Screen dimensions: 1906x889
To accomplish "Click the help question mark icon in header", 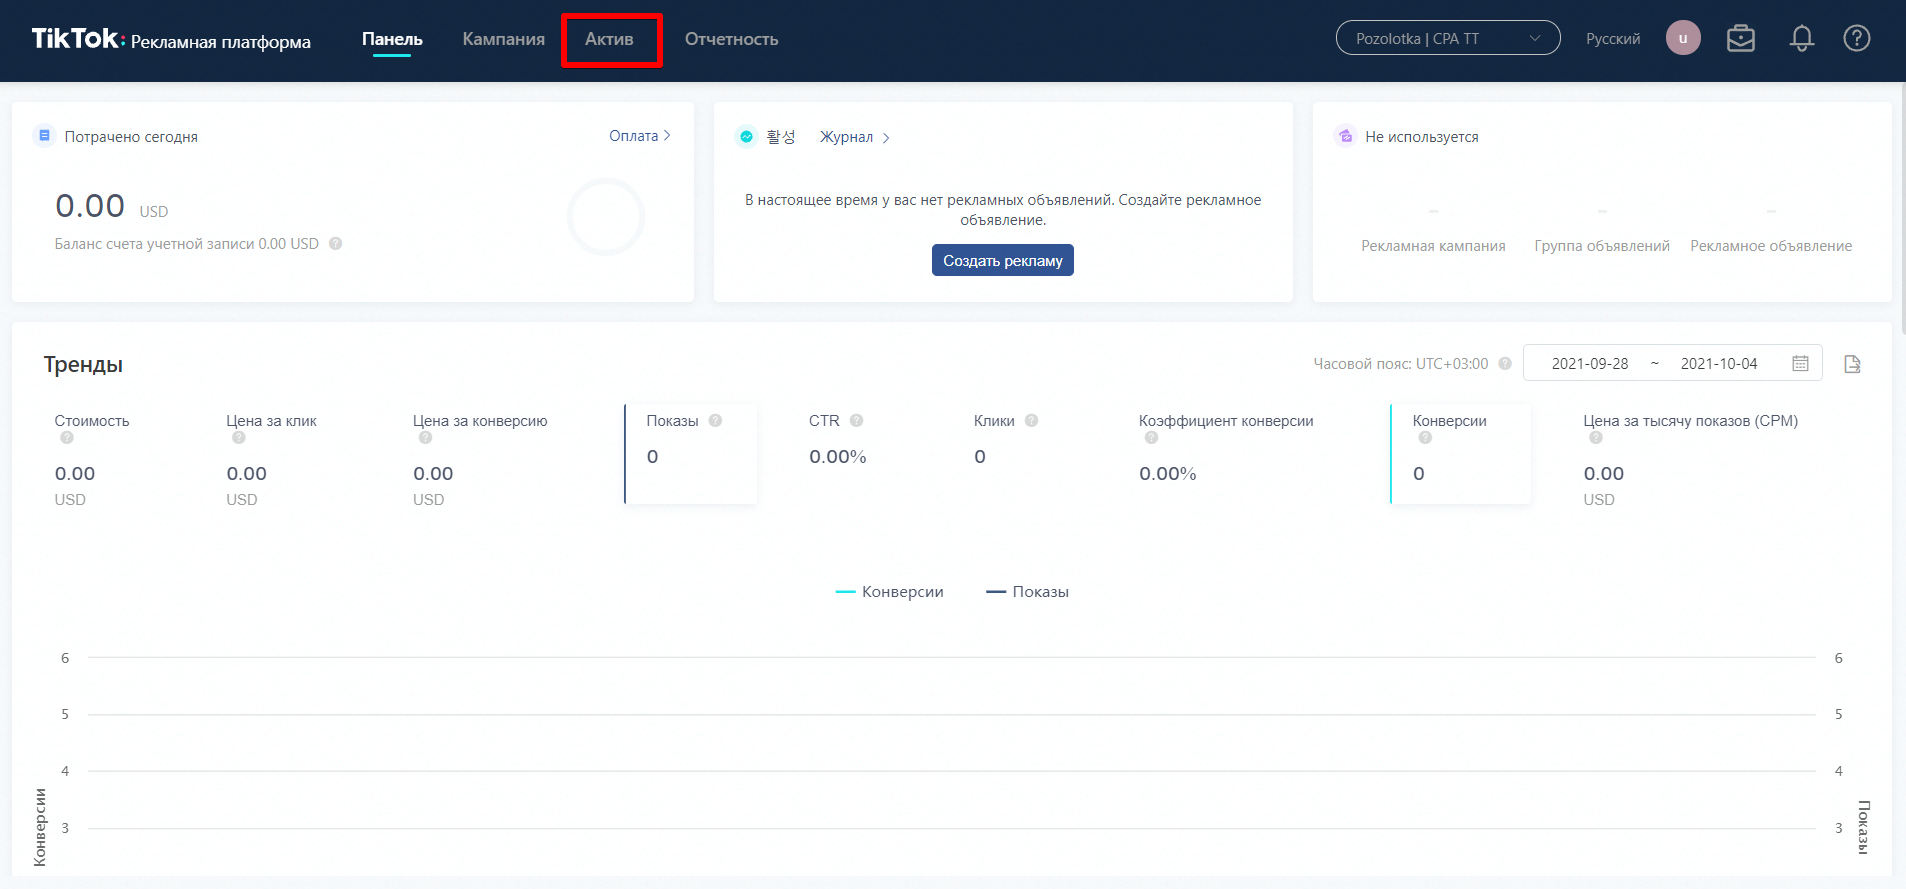I will [1856, 39].
